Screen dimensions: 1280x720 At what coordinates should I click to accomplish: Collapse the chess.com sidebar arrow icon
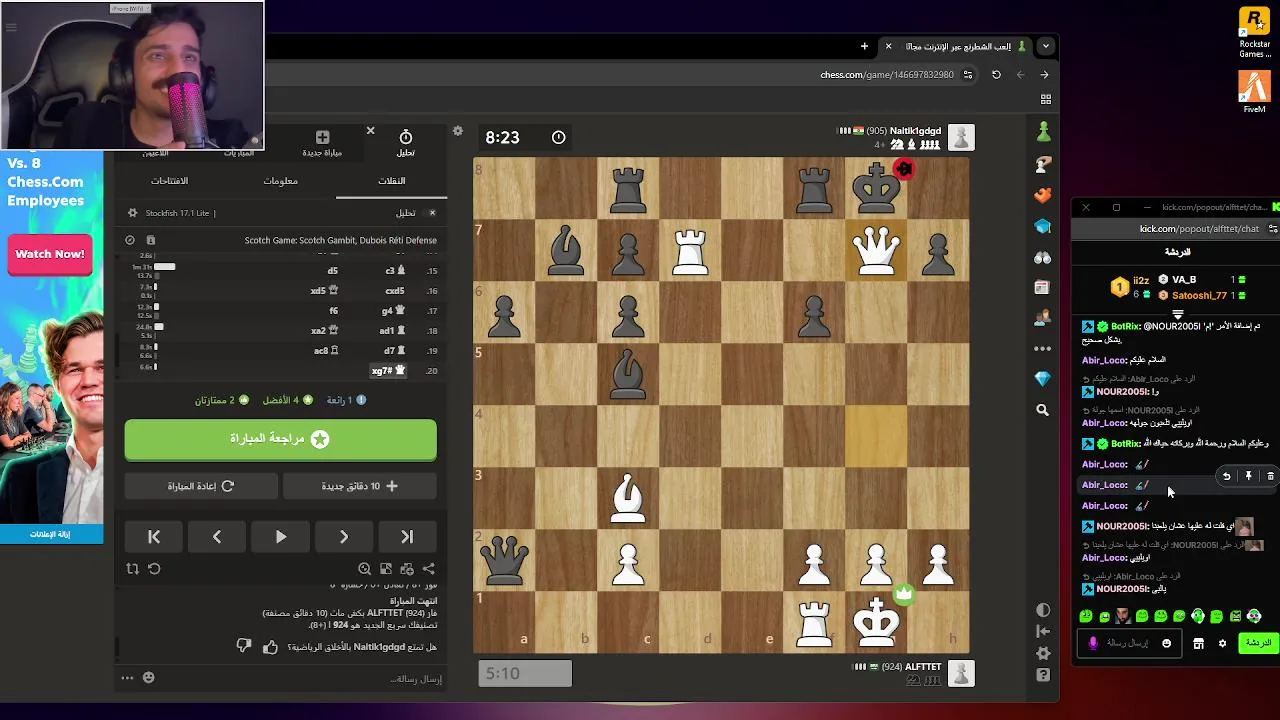1043,631
